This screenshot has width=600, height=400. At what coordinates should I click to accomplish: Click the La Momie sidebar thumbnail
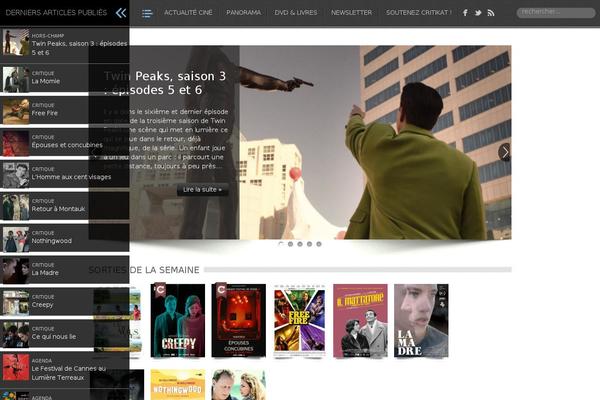(x=16, y=80)
